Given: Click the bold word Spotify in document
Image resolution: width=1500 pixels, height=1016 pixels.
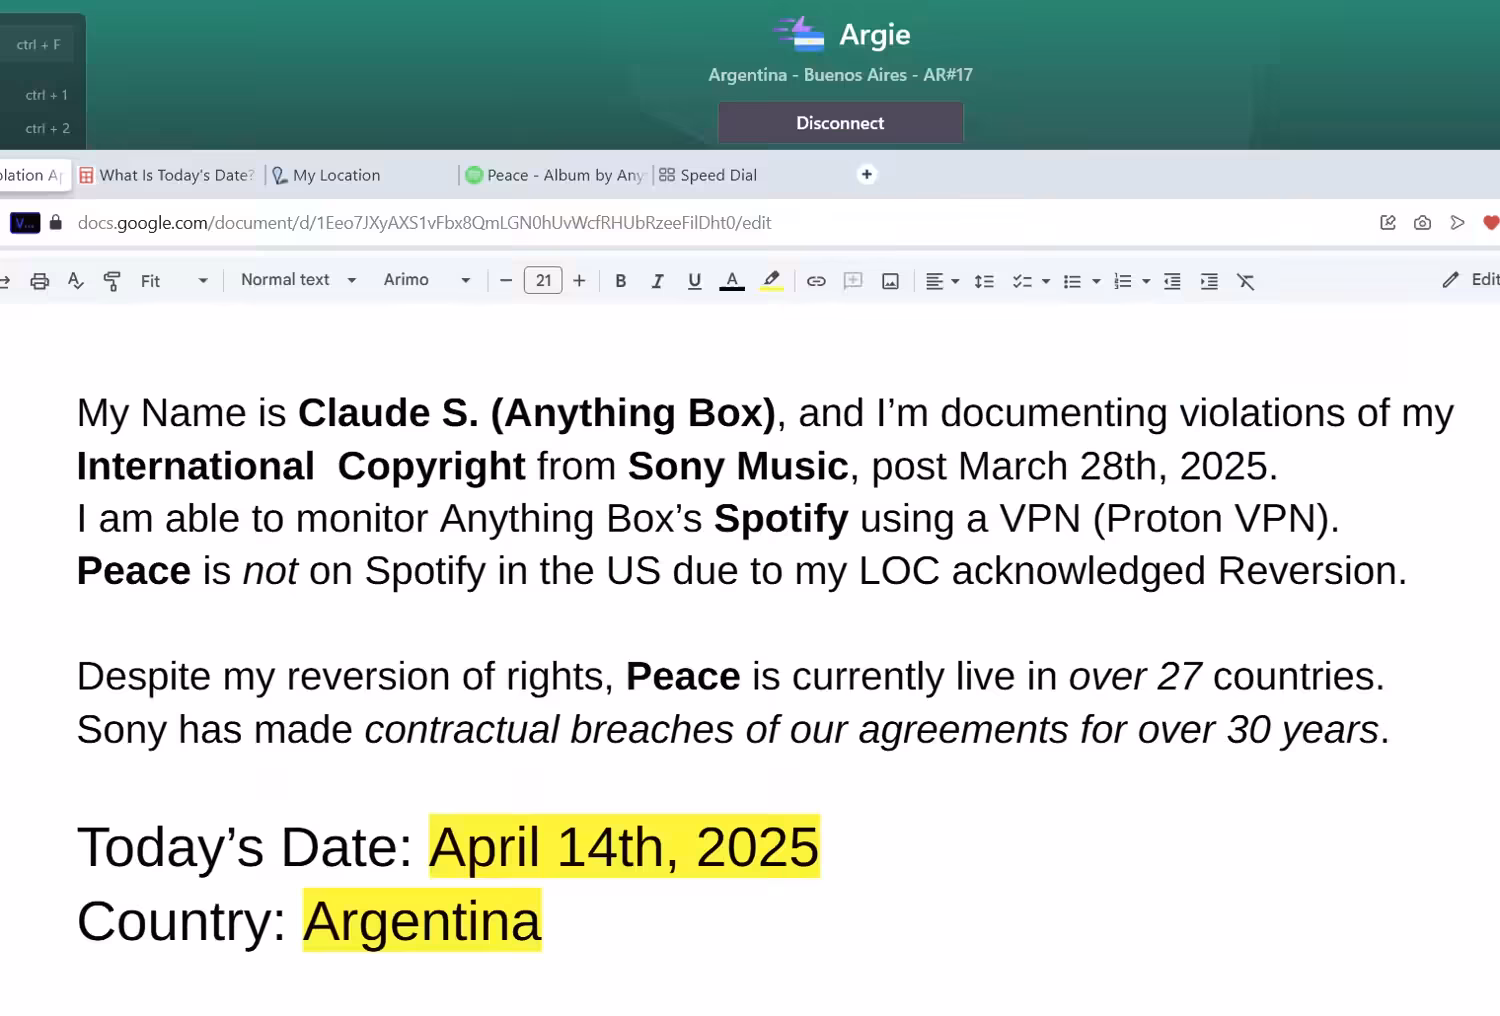Looking at the screenshot, I should [x=781, y=519].
